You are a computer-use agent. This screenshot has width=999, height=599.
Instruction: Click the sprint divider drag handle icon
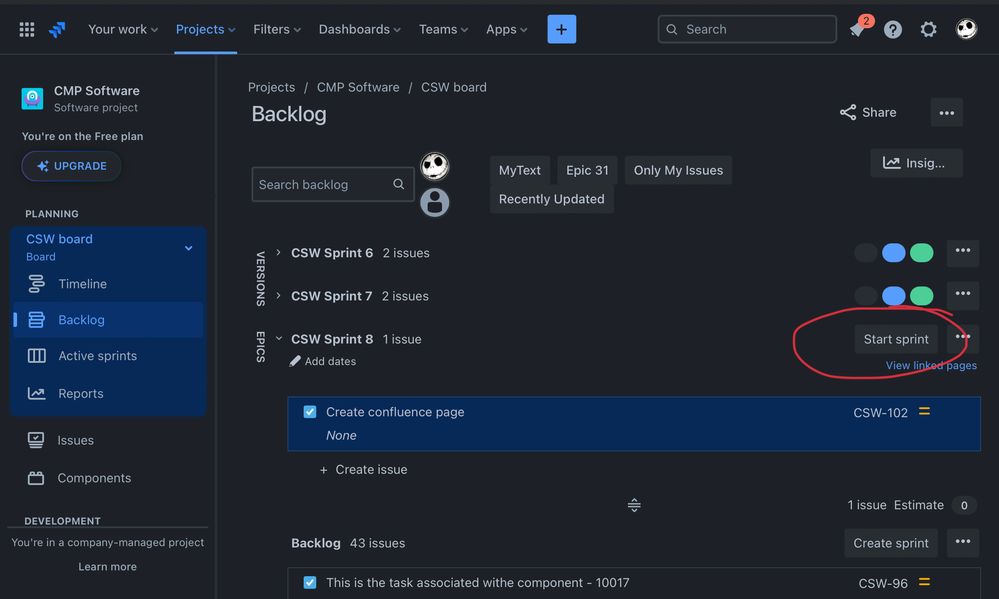pyautogui.click(x=634, y=505)
